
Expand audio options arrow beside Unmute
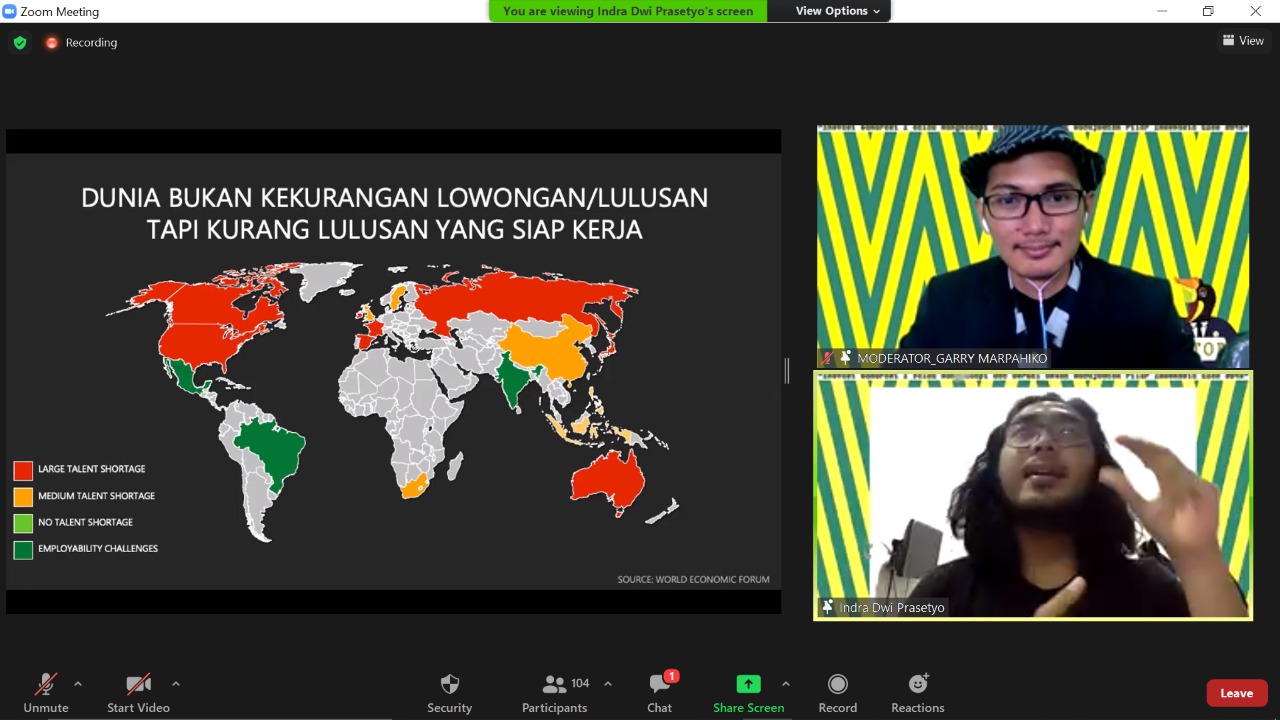click(x=78, y=684)
